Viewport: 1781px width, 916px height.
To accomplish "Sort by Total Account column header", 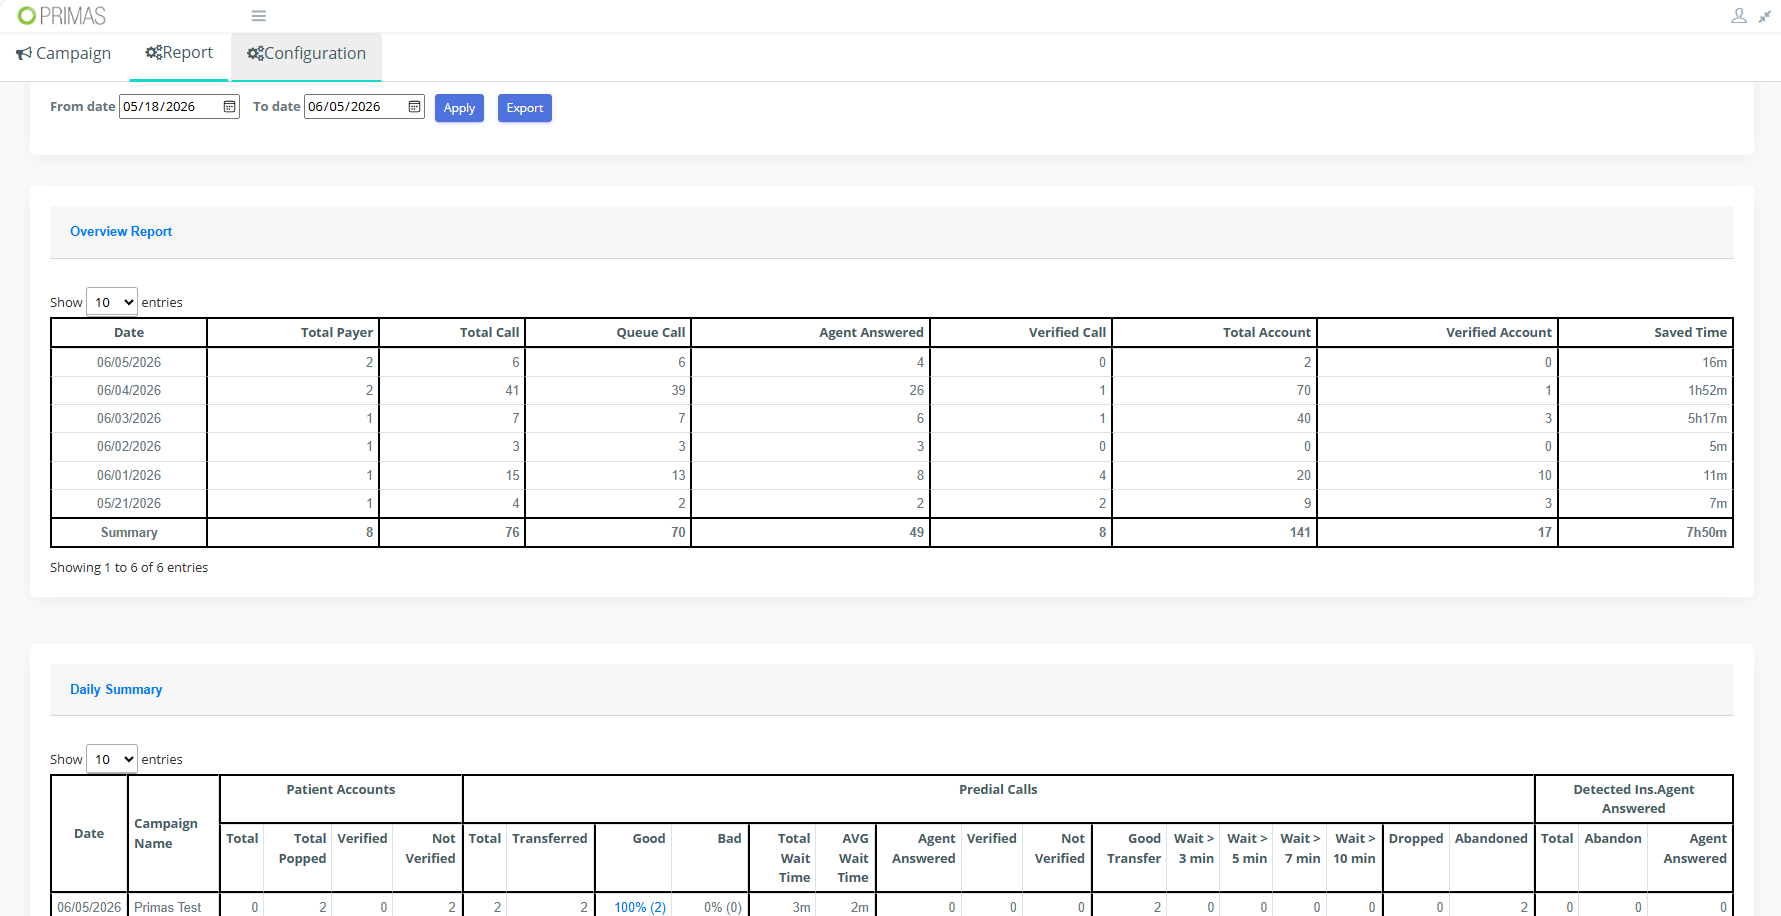I will [x=1215, y=333].
